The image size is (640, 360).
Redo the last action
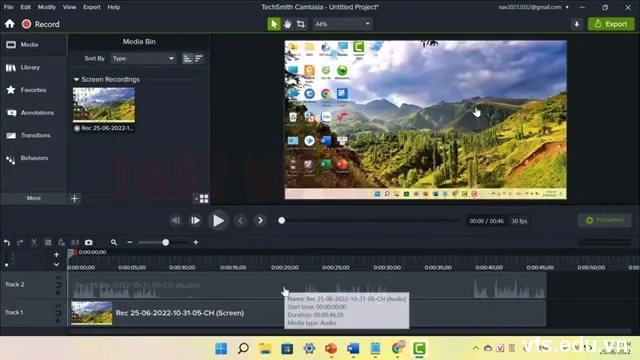tap(20, 242)
